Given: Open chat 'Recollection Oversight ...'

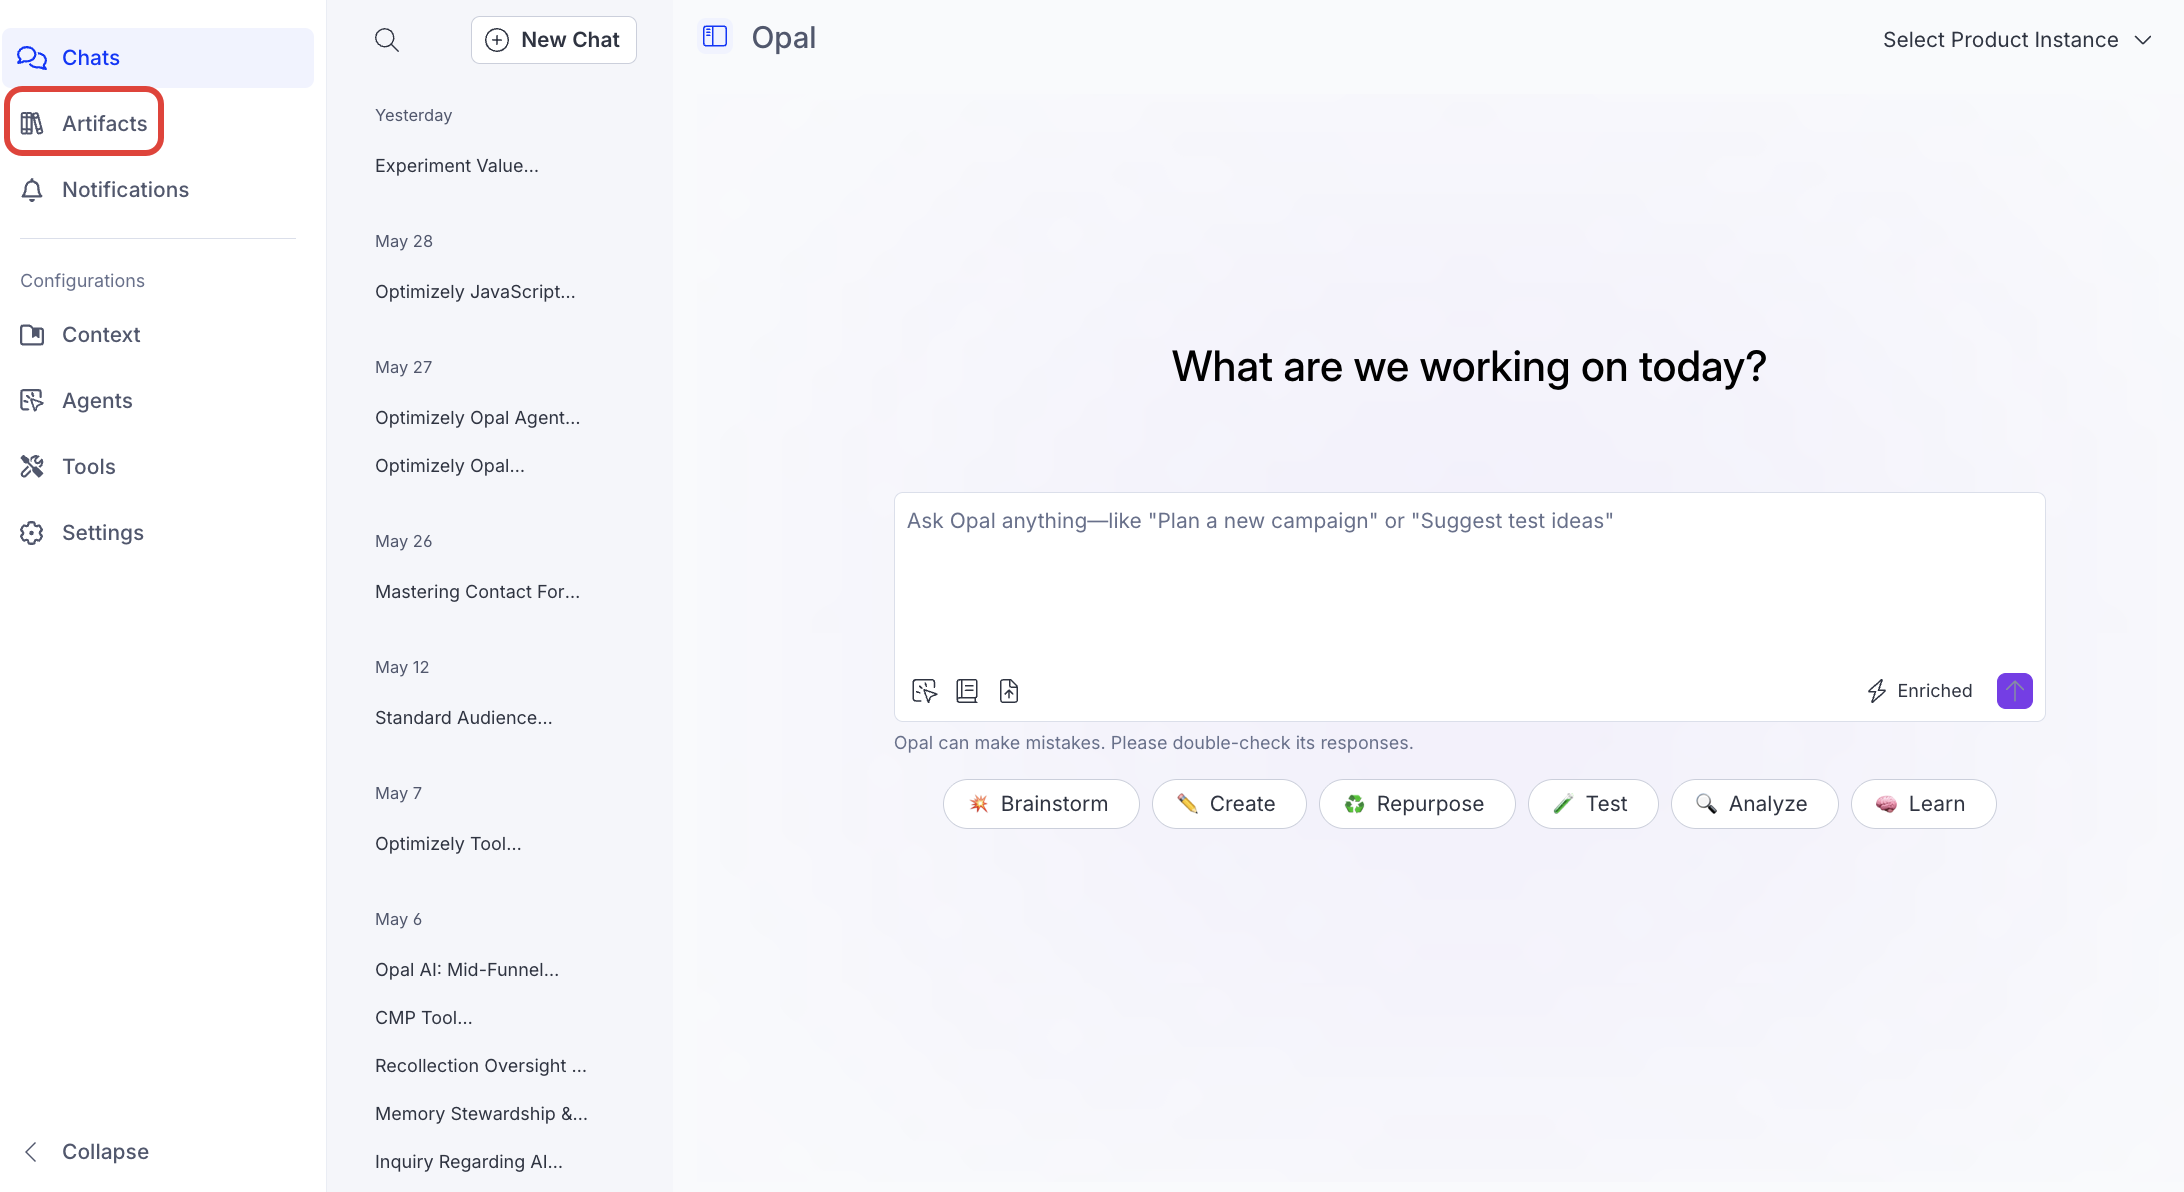Looking at the screenshot, I should tap(481, 1066).
